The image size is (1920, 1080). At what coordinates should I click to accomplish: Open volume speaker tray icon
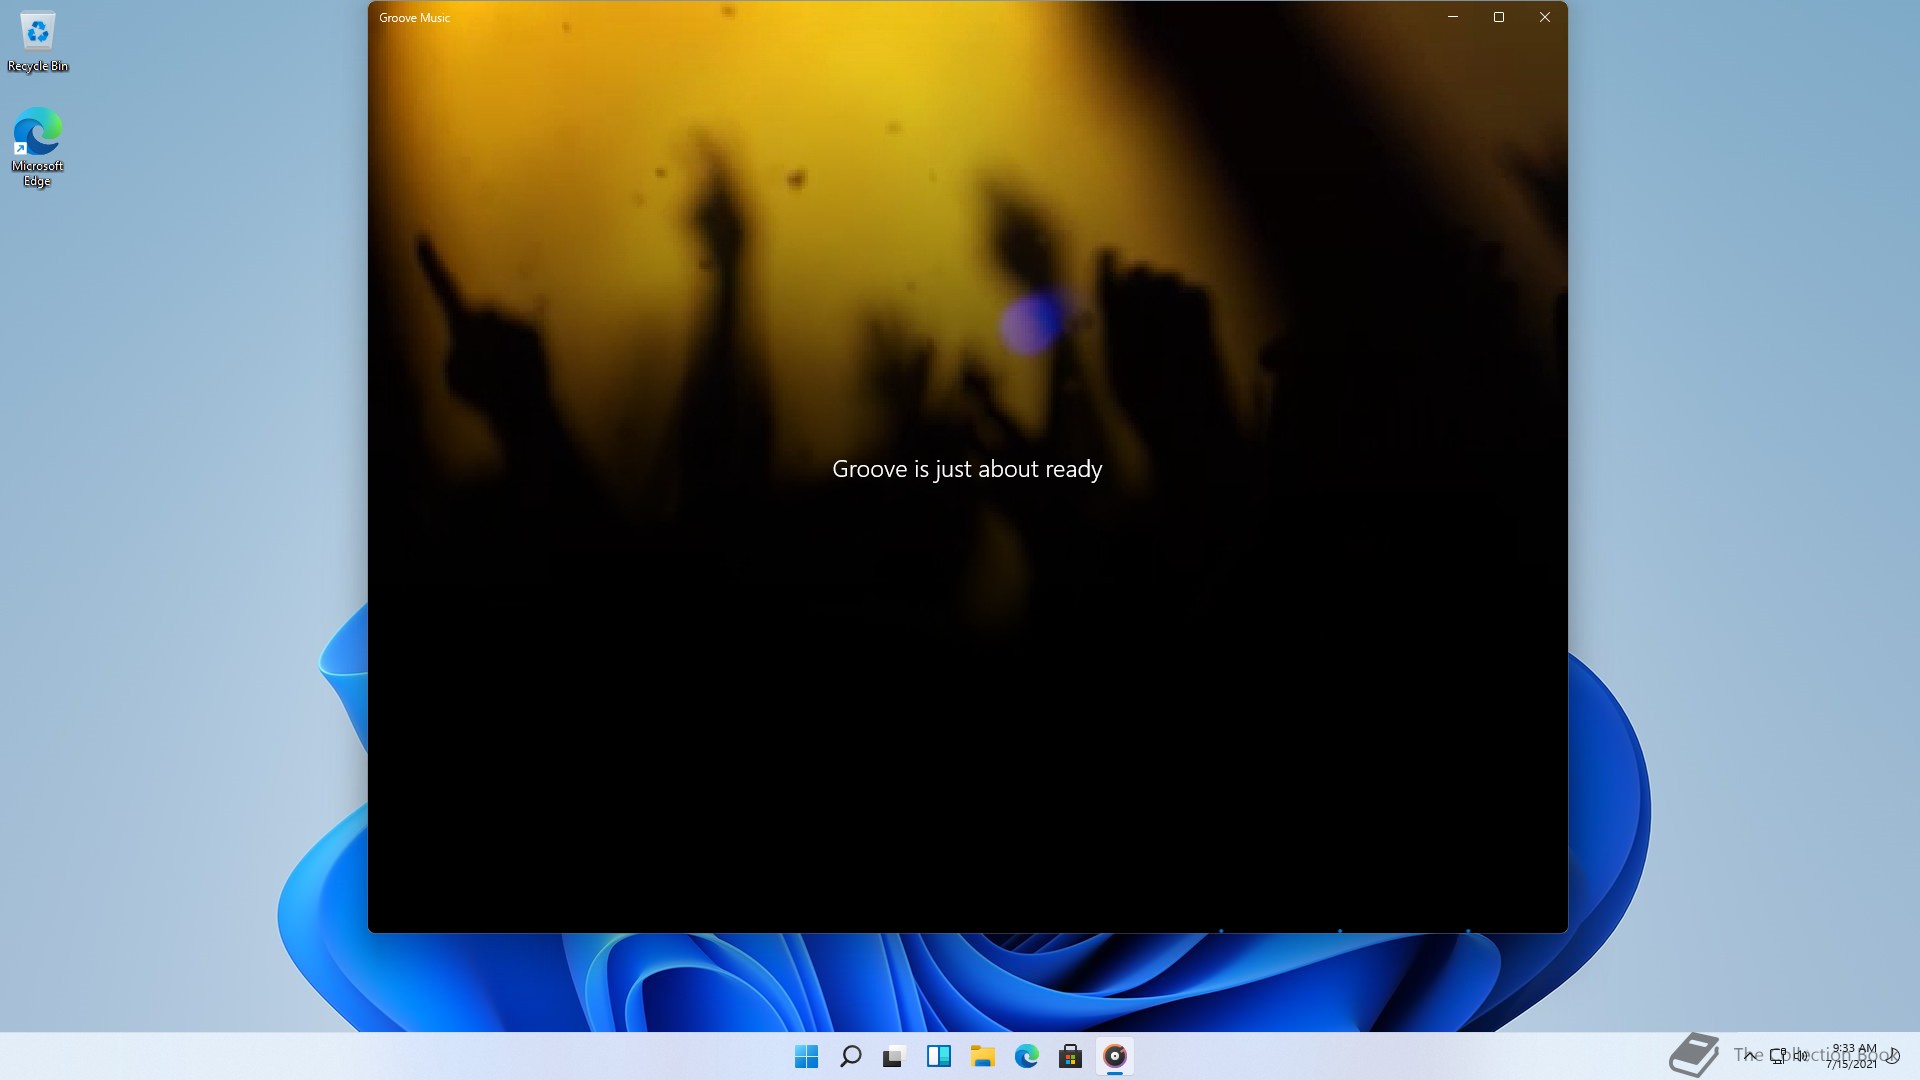(x=1801, y=1056)
